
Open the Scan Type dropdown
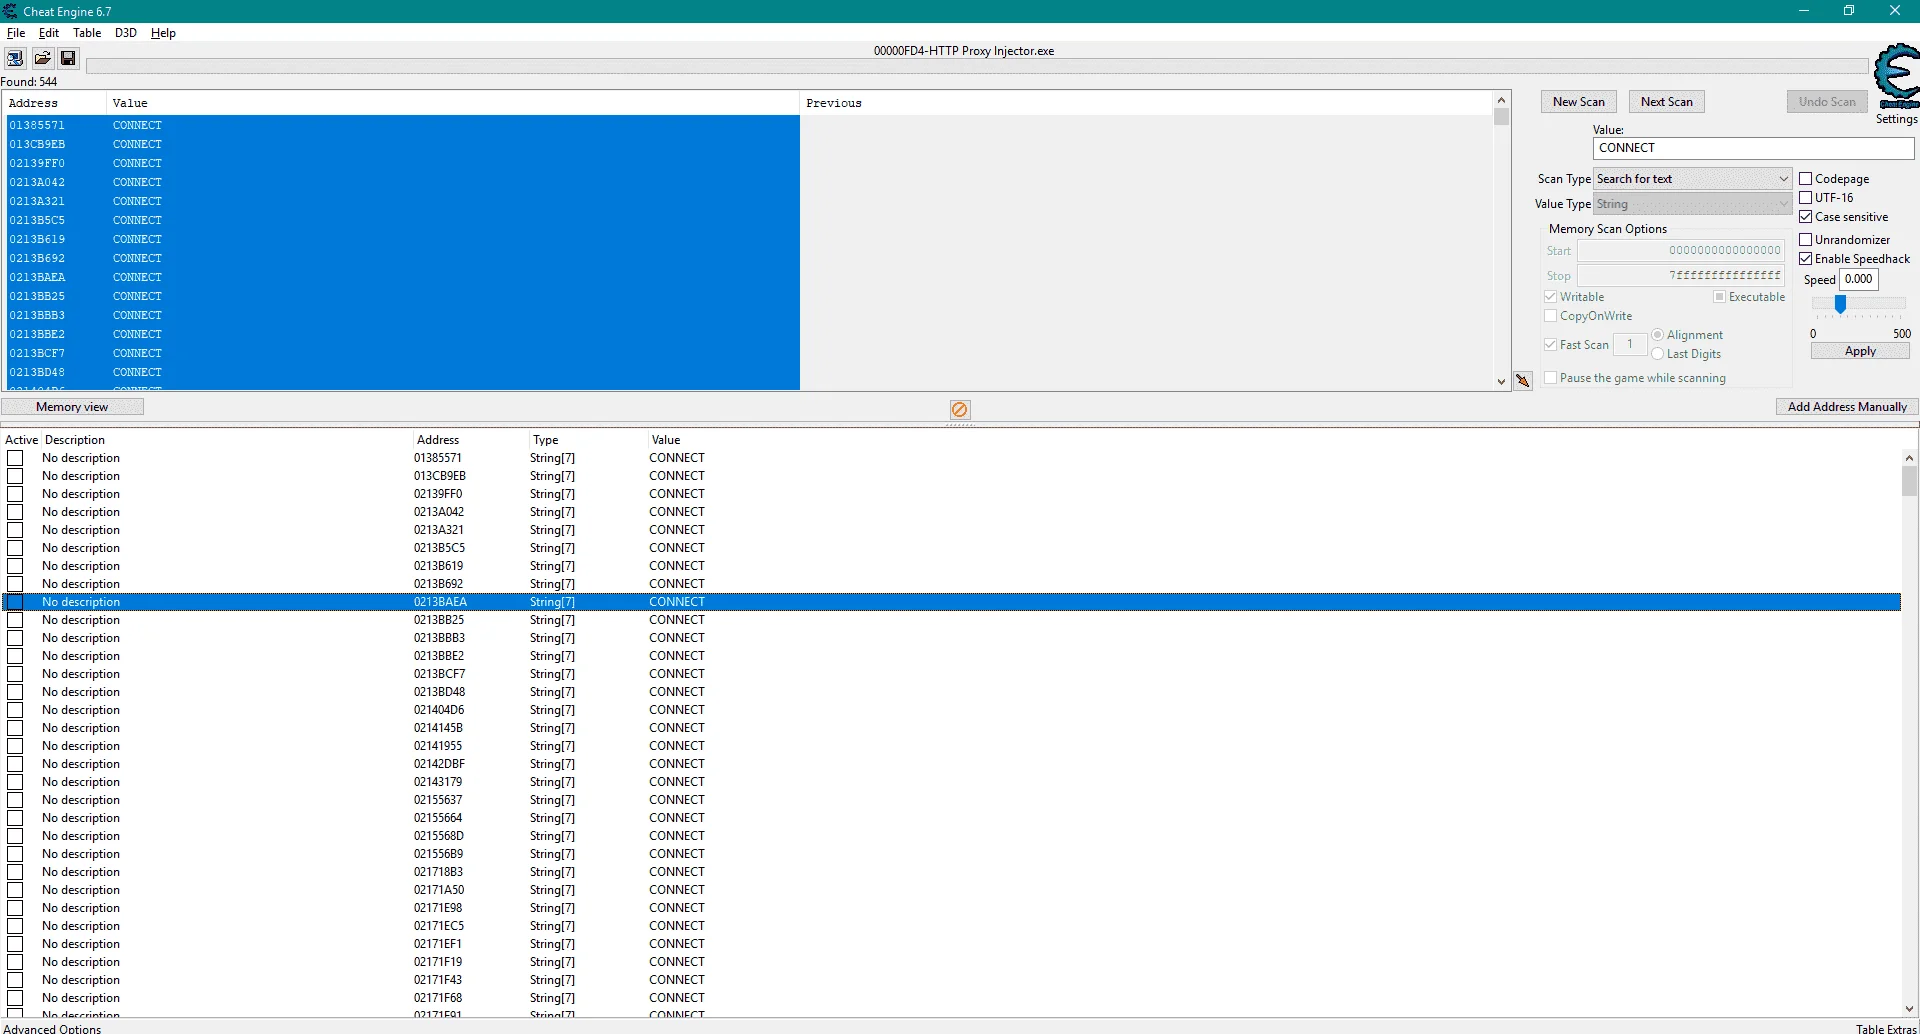click(1692, 179)
